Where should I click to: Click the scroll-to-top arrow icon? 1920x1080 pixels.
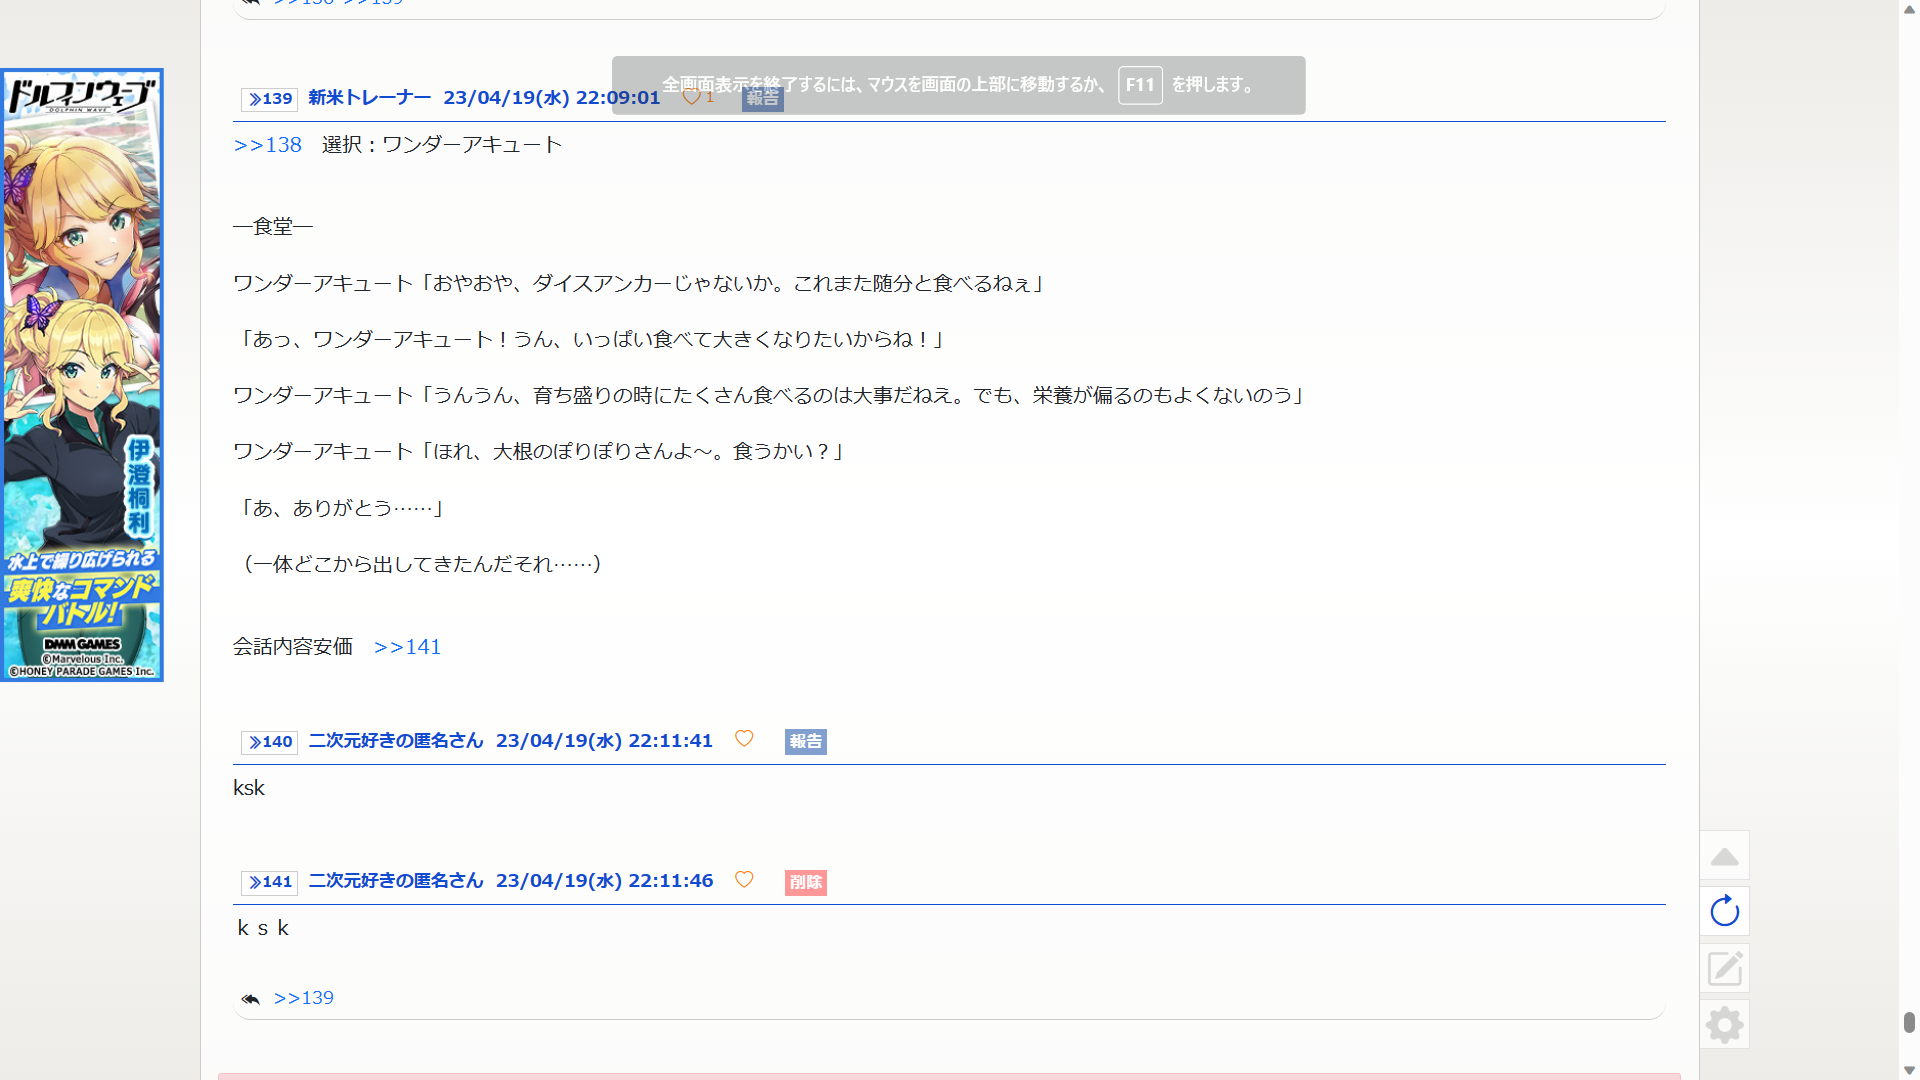tap(1724, 857)
